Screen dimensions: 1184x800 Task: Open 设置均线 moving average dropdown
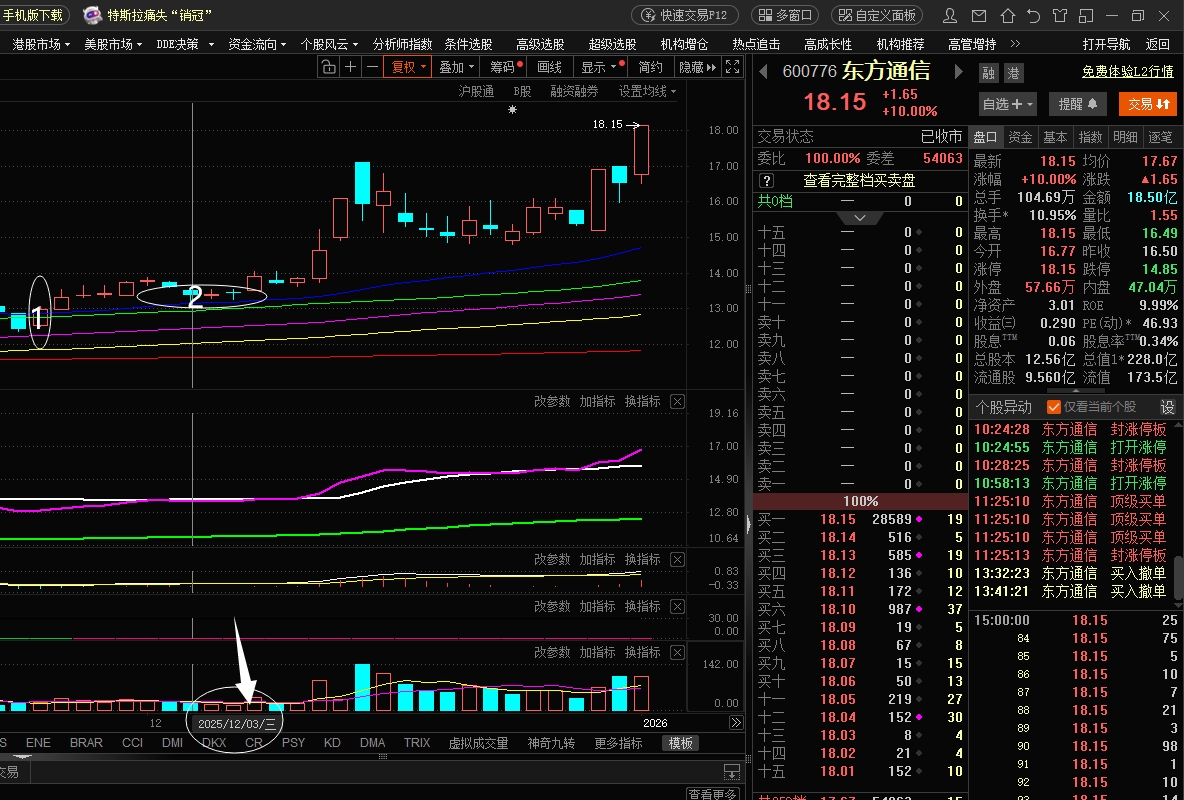coord(647,91)
